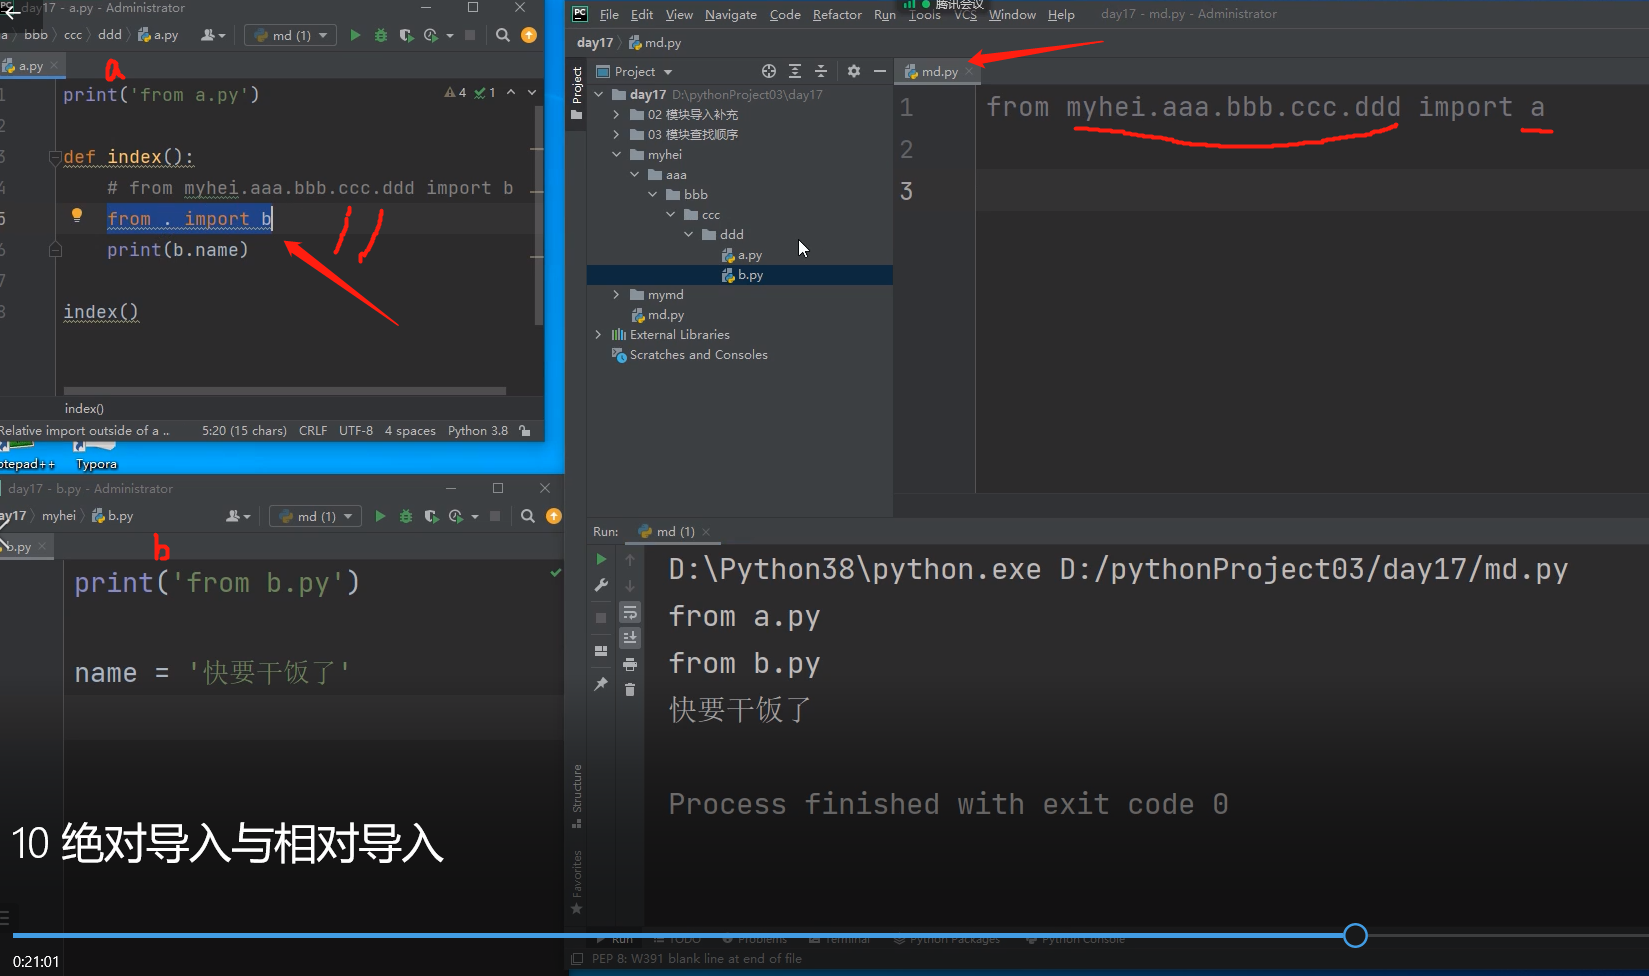1649x976 pixels.
Task: Click the orange update icon in b.py window
Action: pos(554,516)
